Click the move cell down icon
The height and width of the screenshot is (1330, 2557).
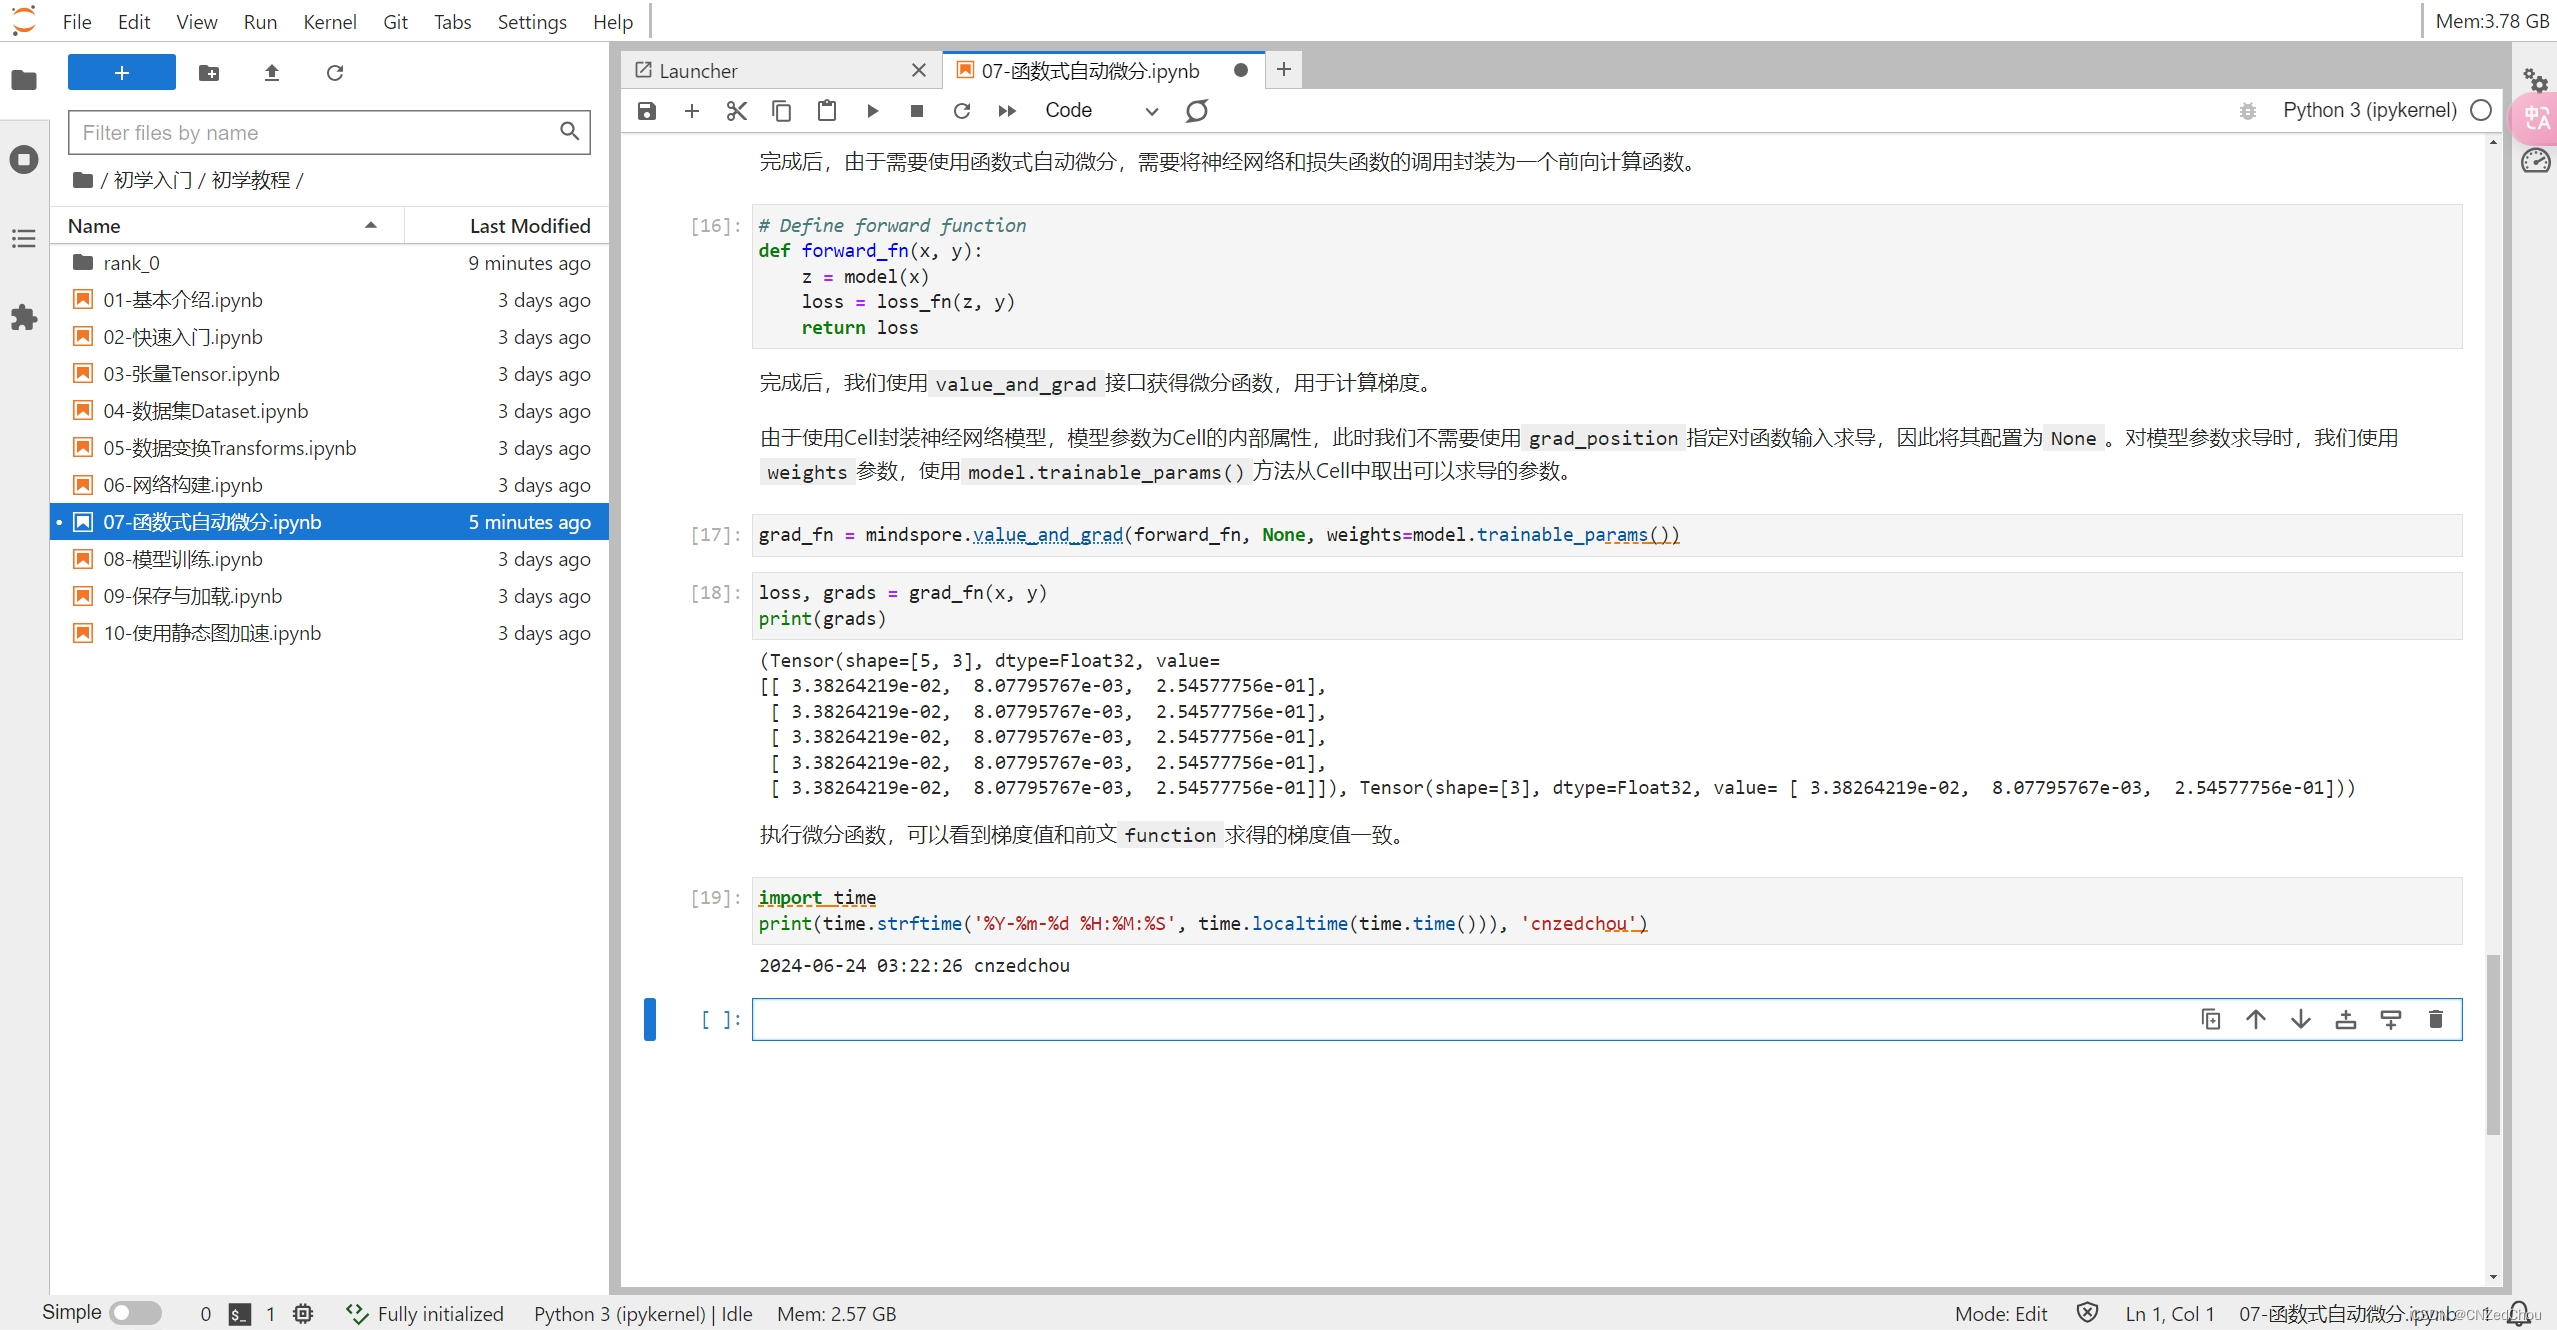click(2300, 1019)
